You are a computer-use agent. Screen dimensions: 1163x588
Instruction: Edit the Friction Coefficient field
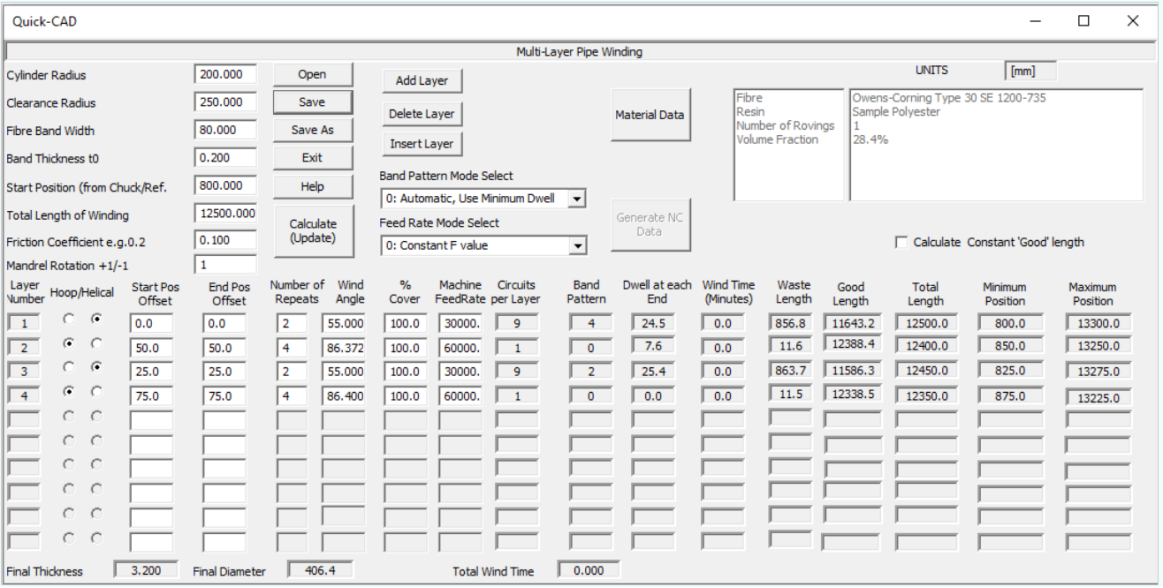click(225, 240)
